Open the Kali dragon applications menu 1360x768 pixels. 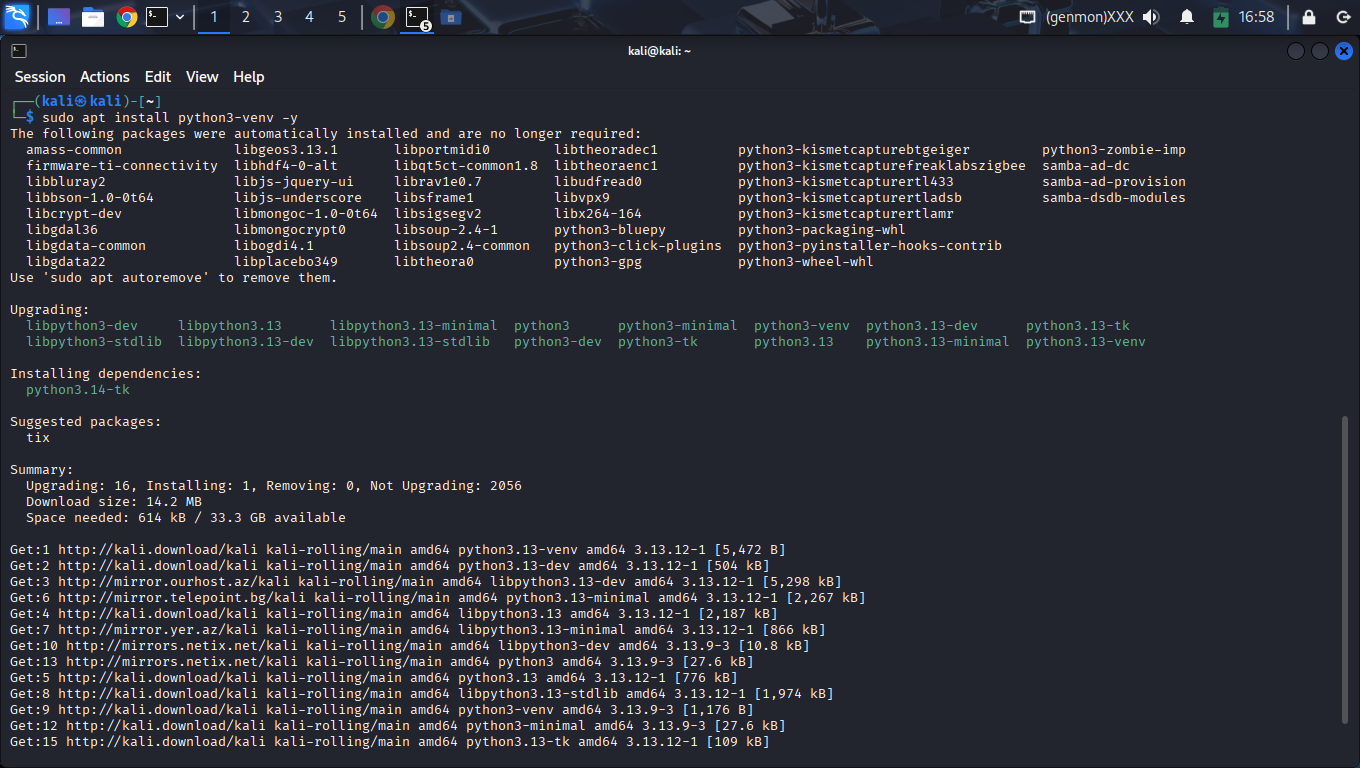pos(18,17)
